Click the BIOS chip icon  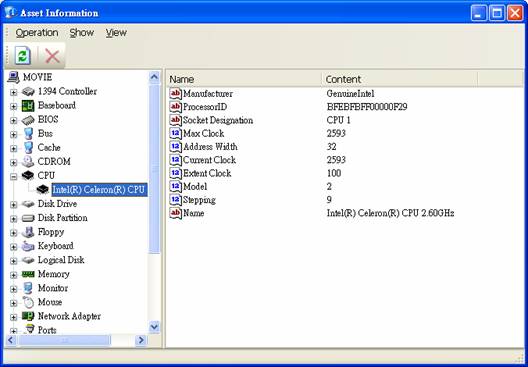[28, 120]
